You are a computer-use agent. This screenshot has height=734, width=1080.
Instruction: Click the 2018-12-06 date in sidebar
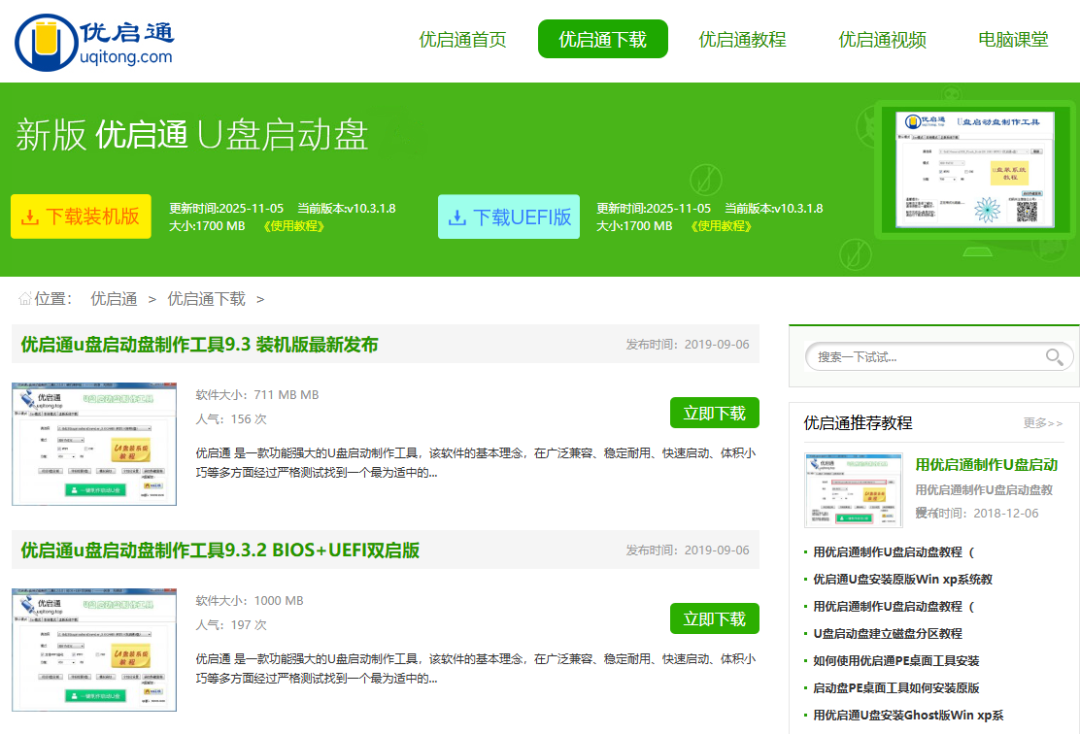tap(1006, 513)
